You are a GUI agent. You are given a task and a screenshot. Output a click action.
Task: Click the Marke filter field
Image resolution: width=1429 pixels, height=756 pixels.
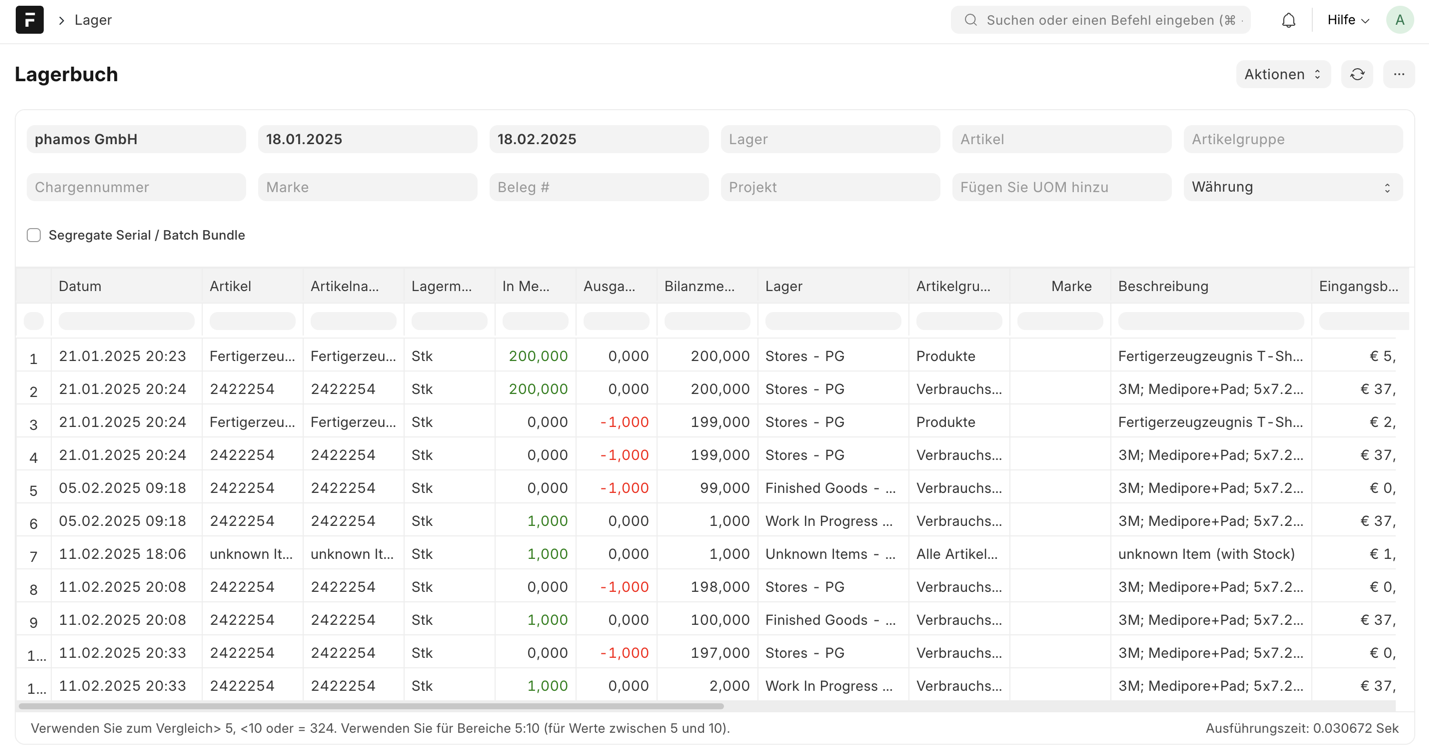[367, 187]
